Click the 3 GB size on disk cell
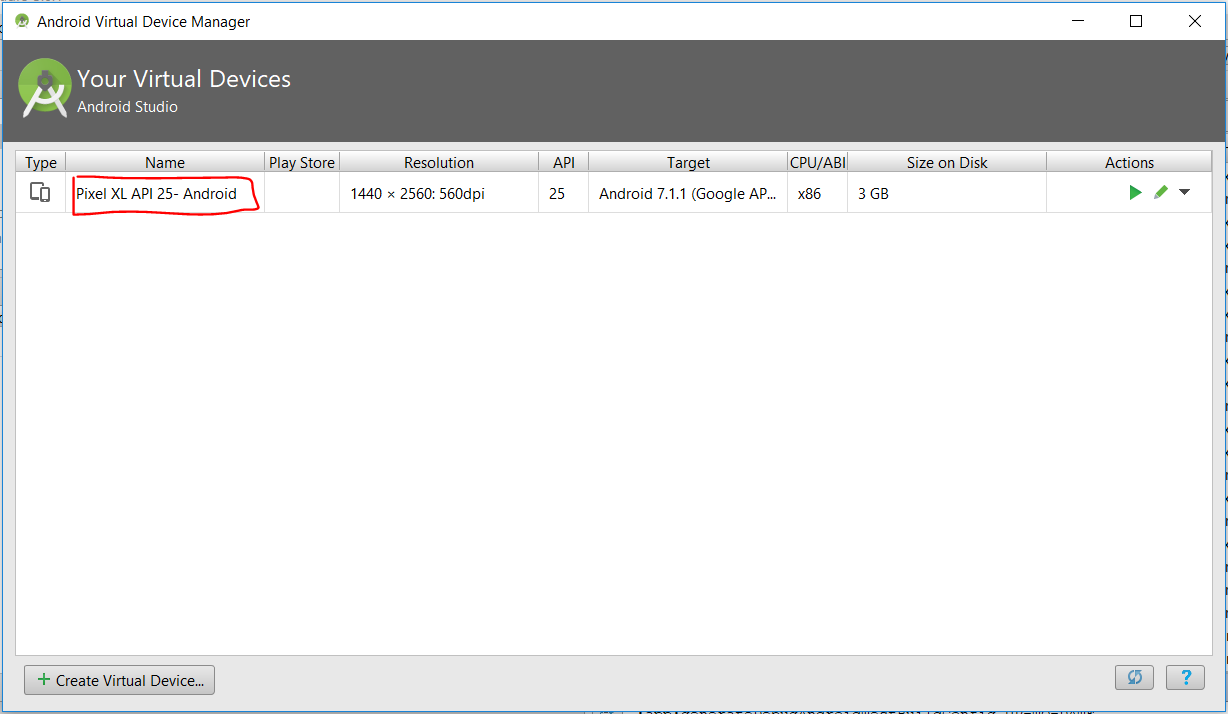Viewport: 1228px width, 714px height. [946, 193]
